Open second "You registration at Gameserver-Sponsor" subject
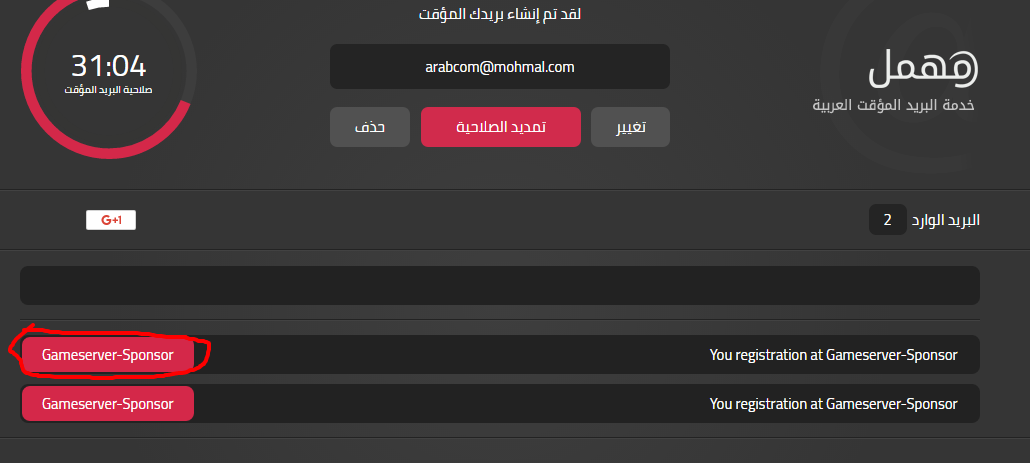This screenshot has height=463, width=1030. tap(833, 404)
